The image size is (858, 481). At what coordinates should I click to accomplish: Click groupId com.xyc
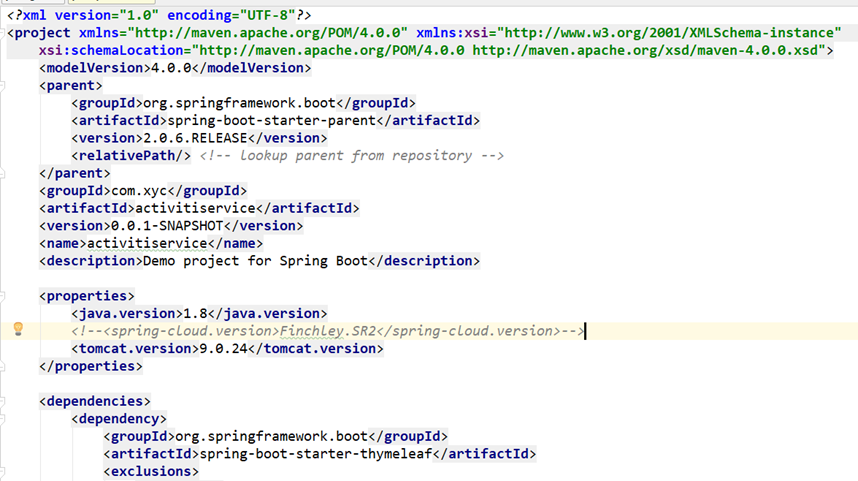pyautogui.click(x=143, y=190)
